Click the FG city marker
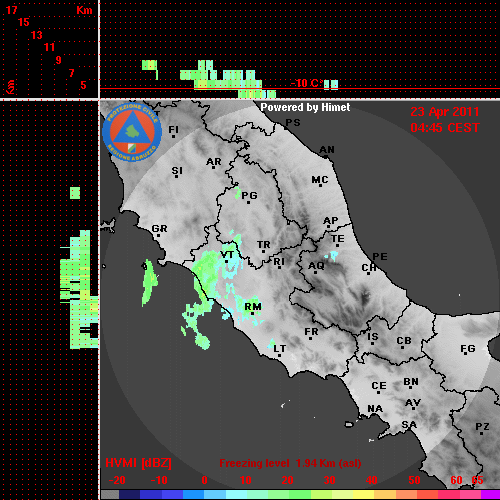Screen dimensions: 500x500 (466, 355)
